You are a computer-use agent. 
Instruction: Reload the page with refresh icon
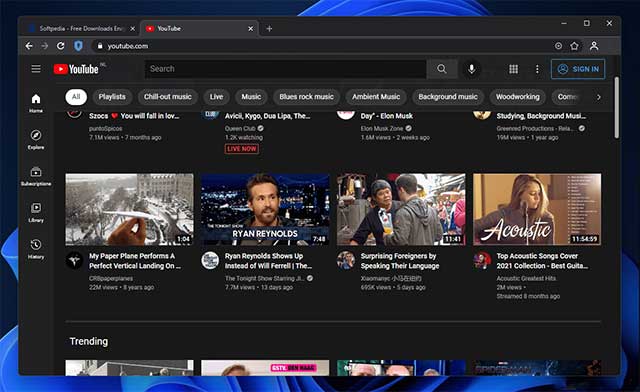click(x=60, y=46)
